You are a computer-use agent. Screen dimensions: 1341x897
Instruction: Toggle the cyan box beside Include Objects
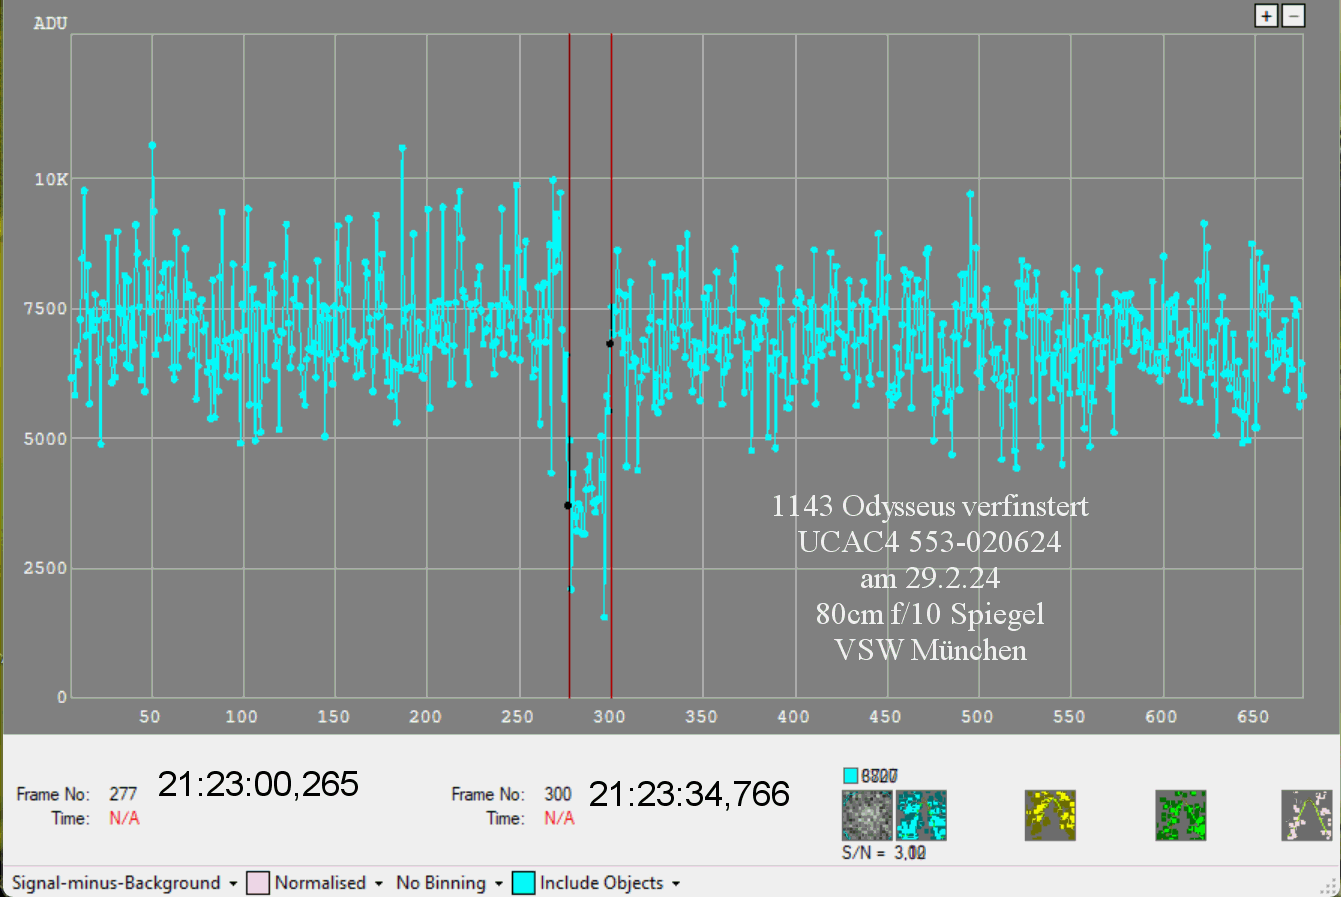tap(523, 883)
